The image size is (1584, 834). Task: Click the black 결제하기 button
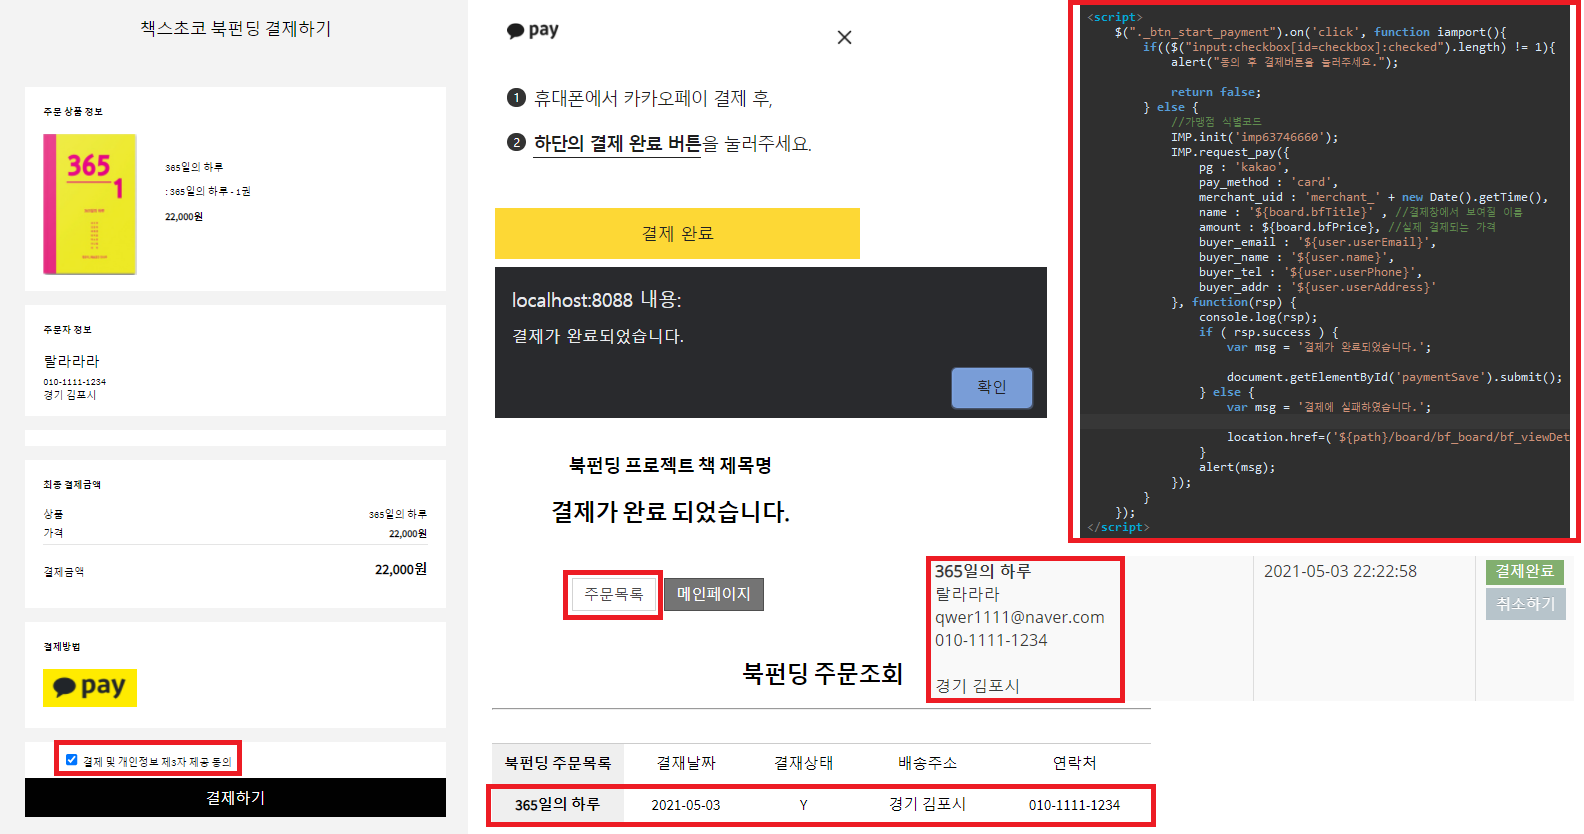pyautogui.click(x=235, y=798)
